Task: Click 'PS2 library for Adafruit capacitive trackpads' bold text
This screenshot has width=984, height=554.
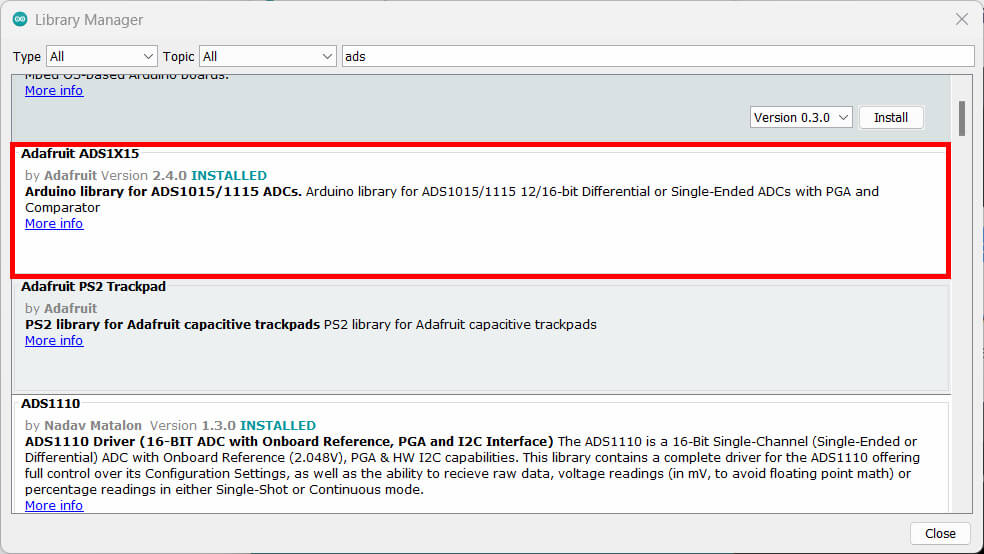Action: coord(173,324)
